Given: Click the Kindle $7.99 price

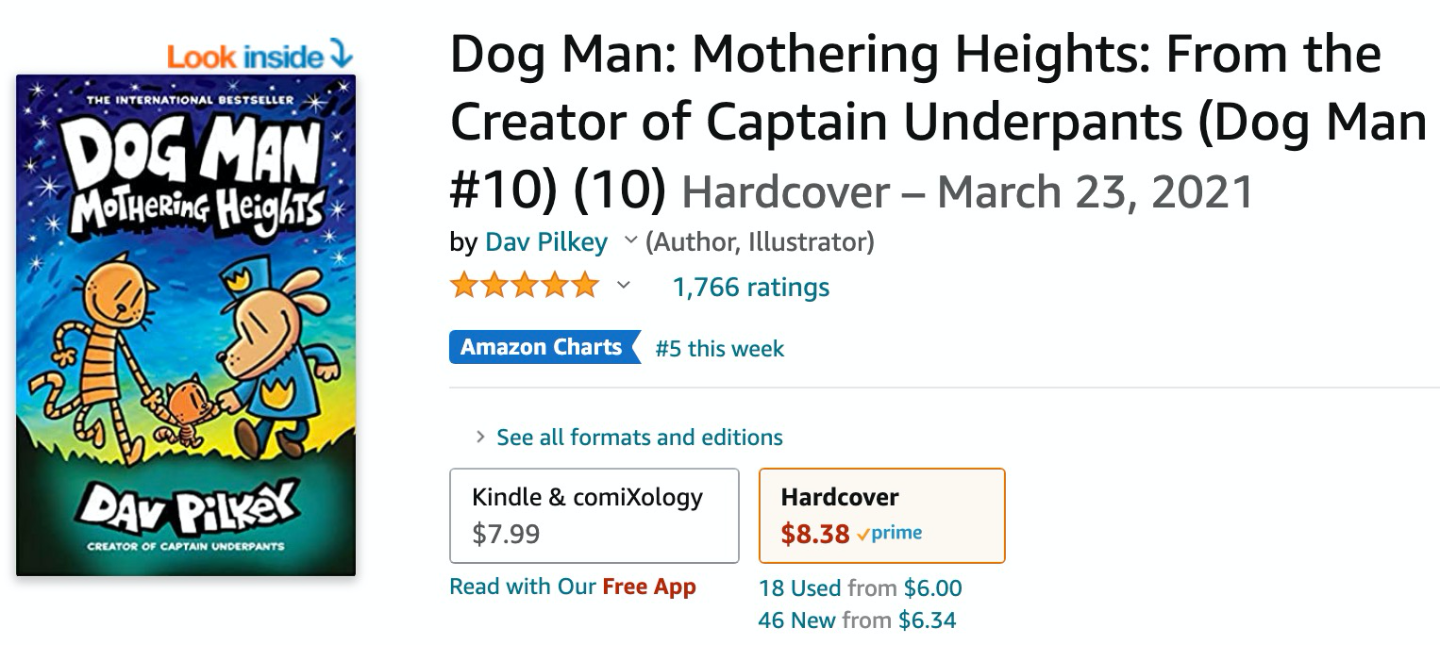Looking at the screenshot, I should coord(506,534).
